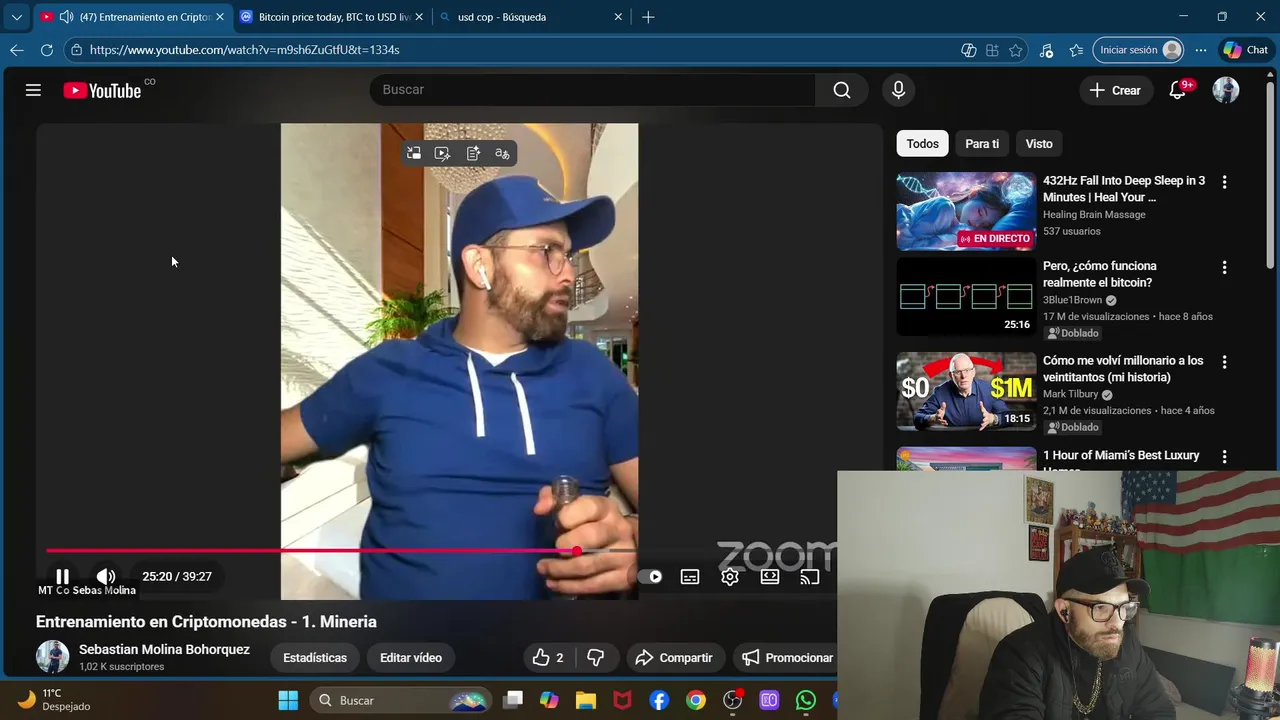
Task: Click Iniciar sesión in the browser
Action: 1139,50
